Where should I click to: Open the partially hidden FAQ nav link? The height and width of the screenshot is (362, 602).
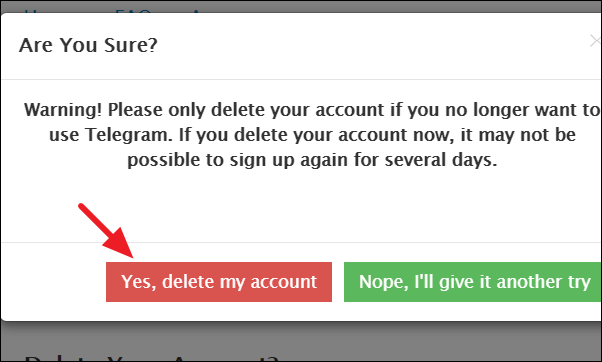click(132, 11)
